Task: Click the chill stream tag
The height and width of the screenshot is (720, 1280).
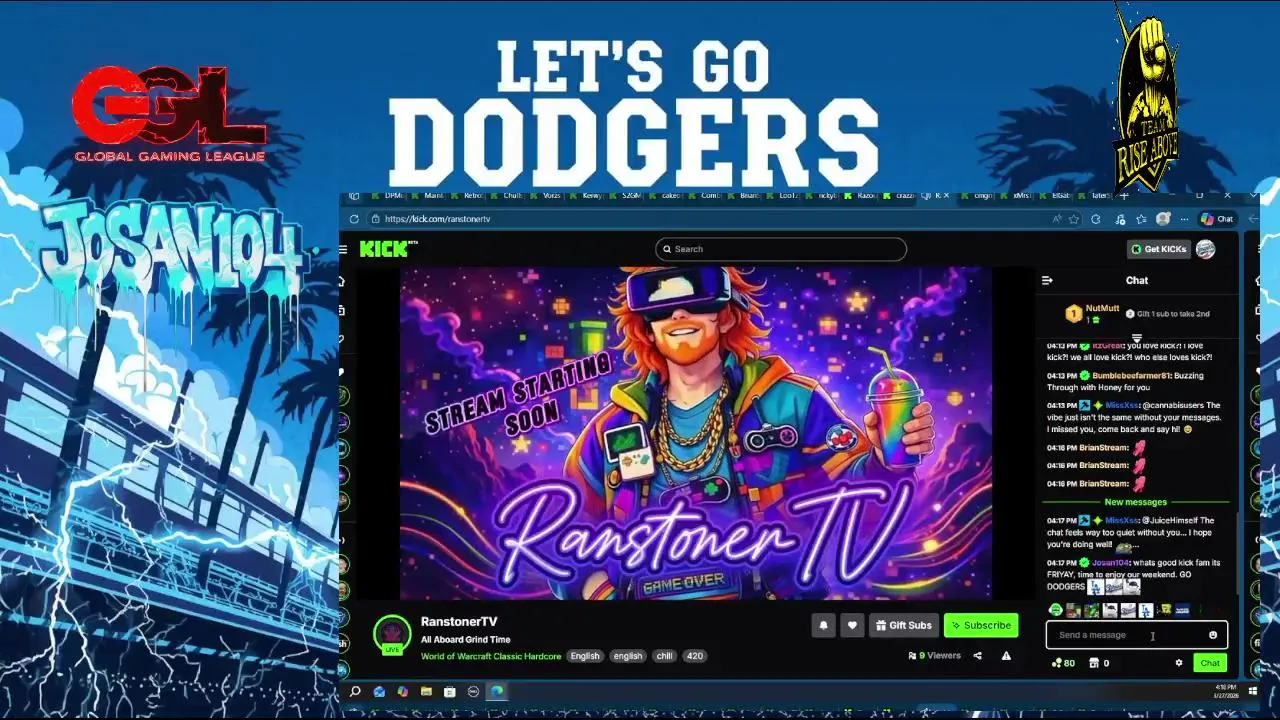Action: tap(664, 656)
